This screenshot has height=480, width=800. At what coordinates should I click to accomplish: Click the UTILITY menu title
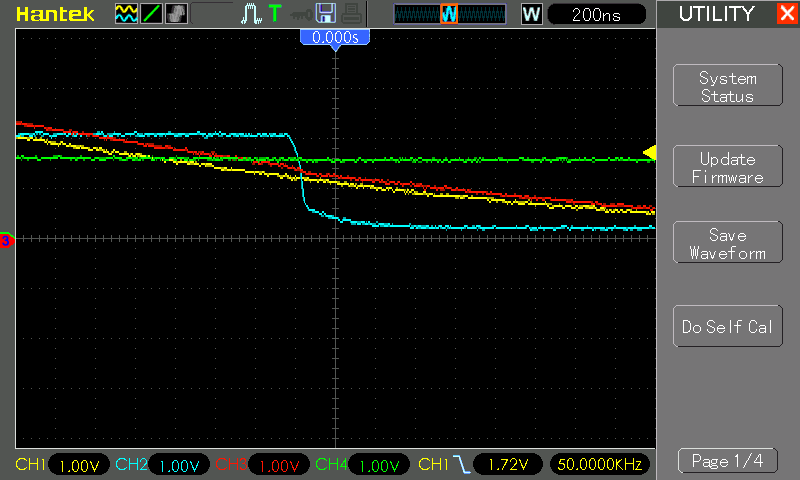pos(716,14)
